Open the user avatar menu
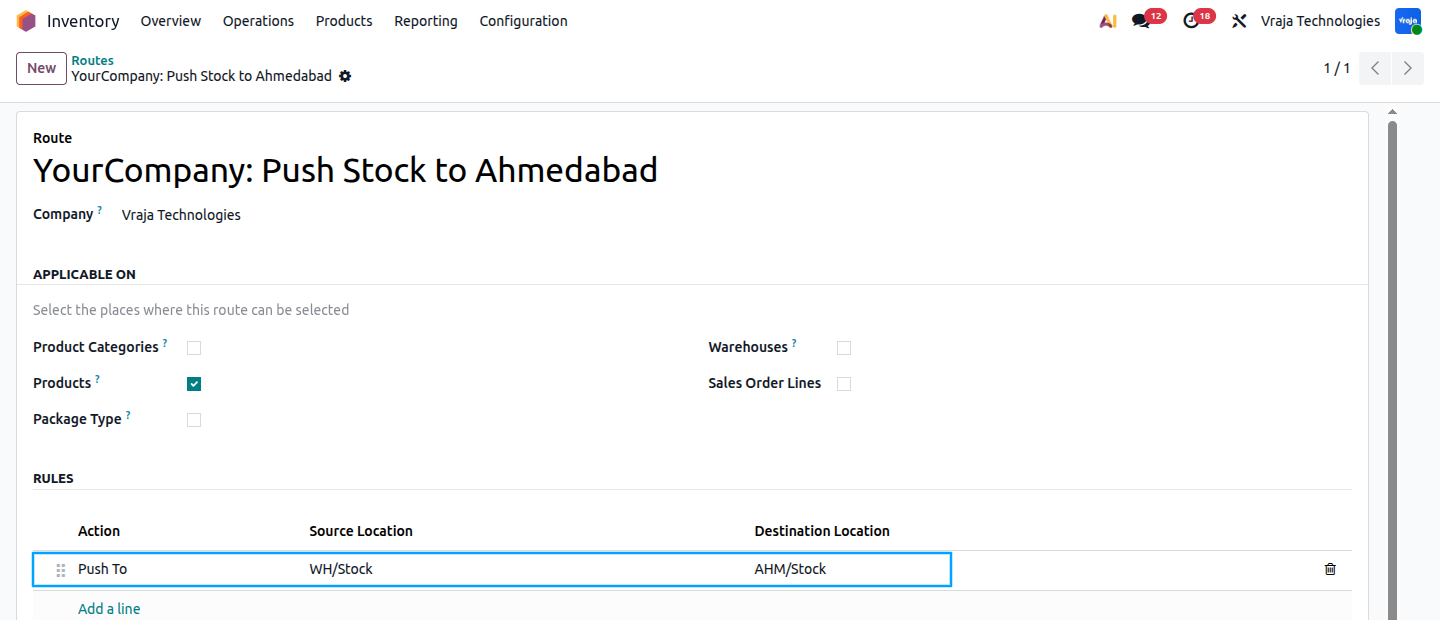This screenshot has height=620, width=1440. tap(1408, 21)
